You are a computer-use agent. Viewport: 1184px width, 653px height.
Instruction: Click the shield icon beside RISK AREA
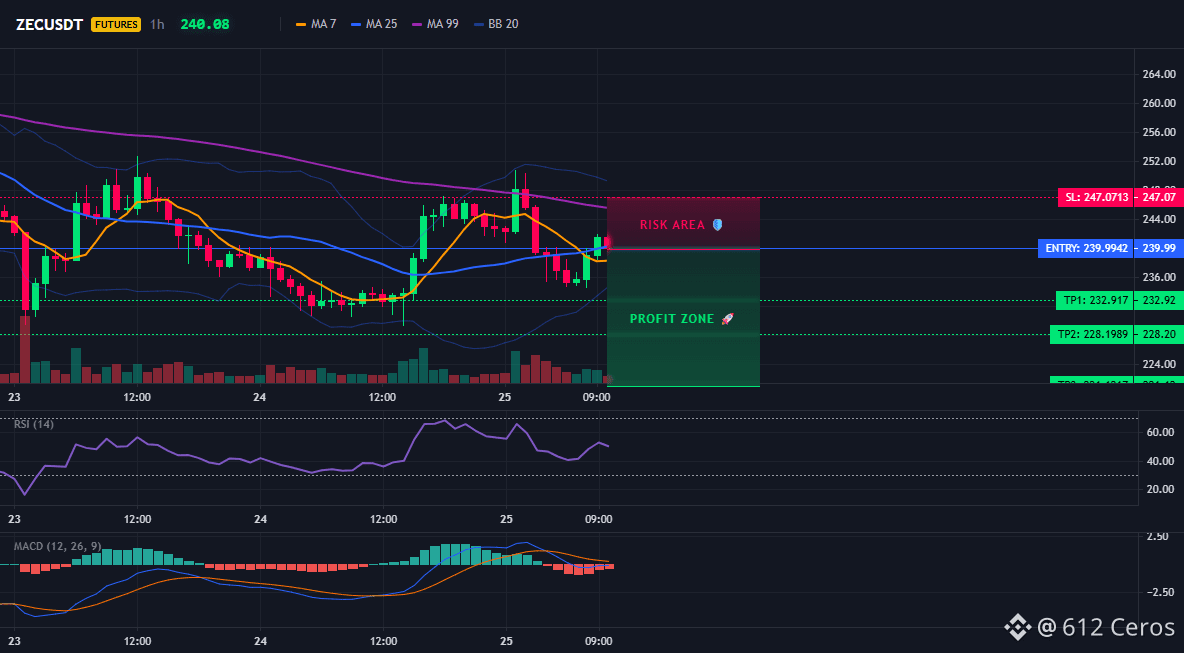pyautogui.click(x=717, y=224)
